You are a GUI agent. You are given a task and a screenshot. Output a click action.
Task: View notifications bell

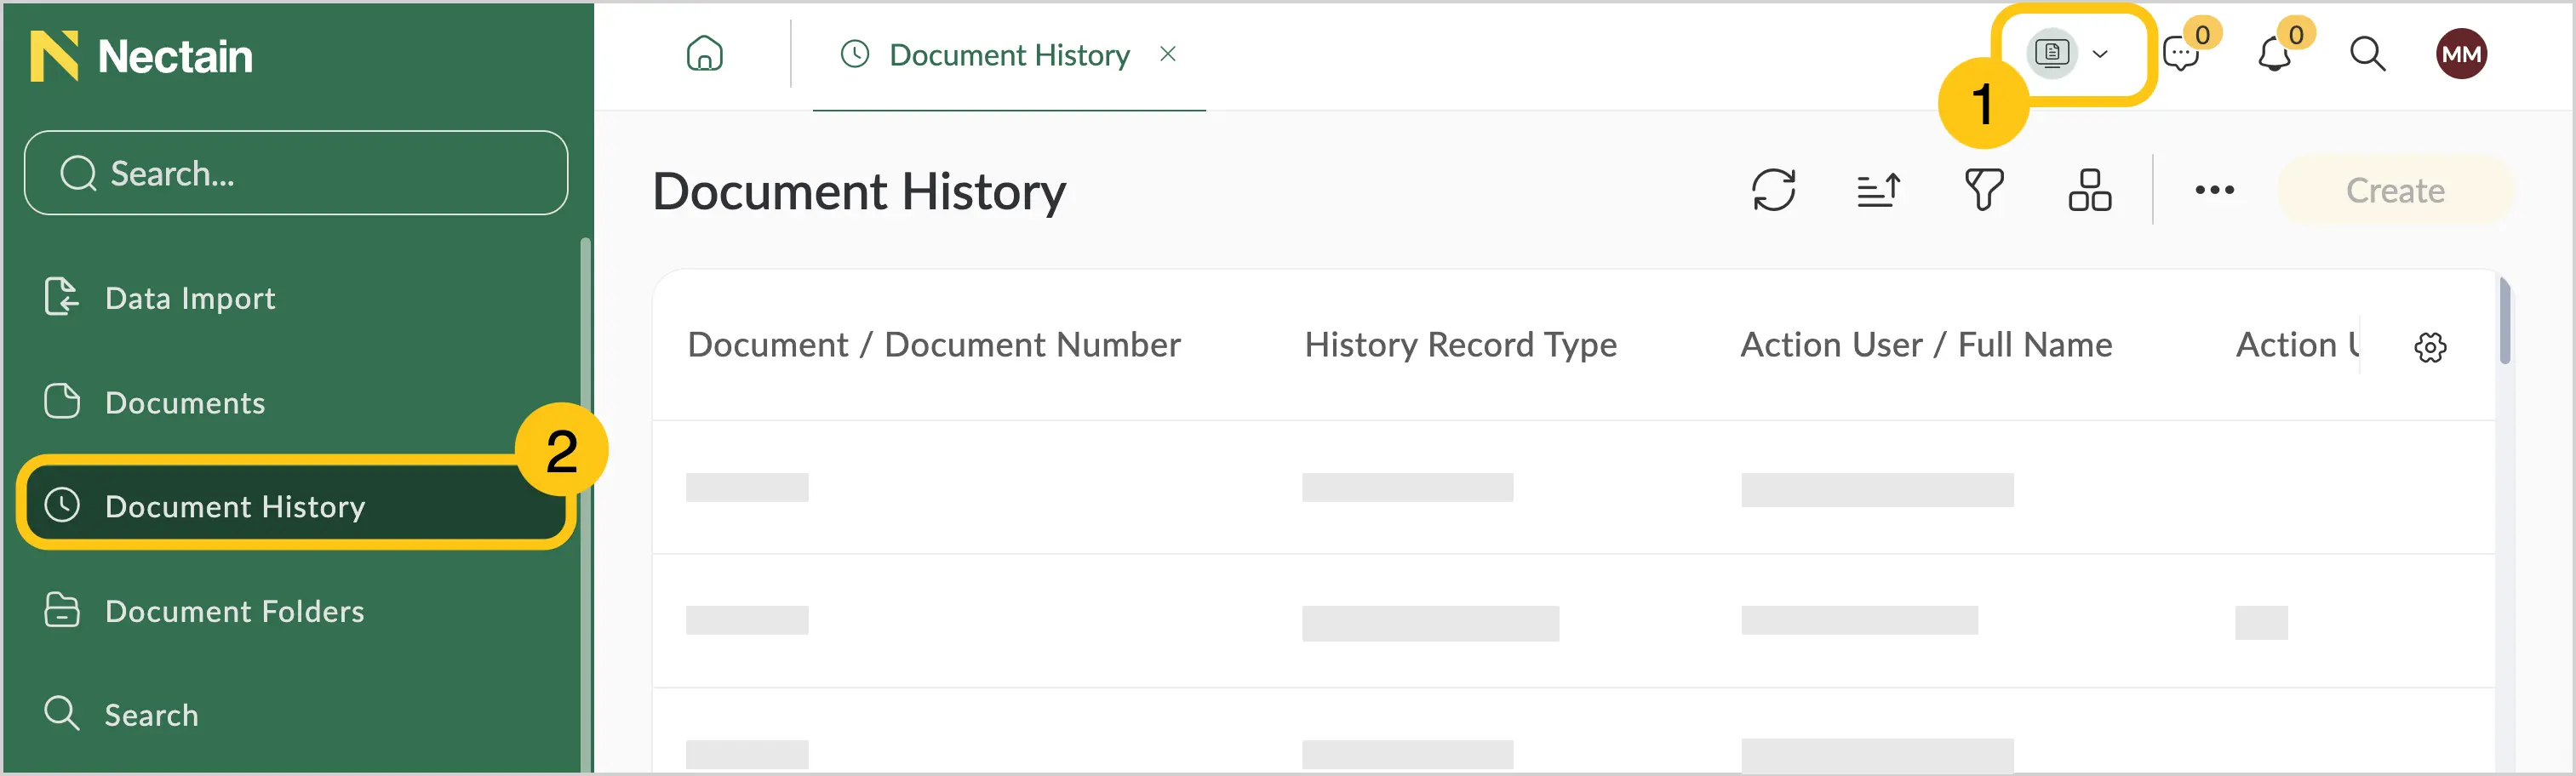(2274, 54)
